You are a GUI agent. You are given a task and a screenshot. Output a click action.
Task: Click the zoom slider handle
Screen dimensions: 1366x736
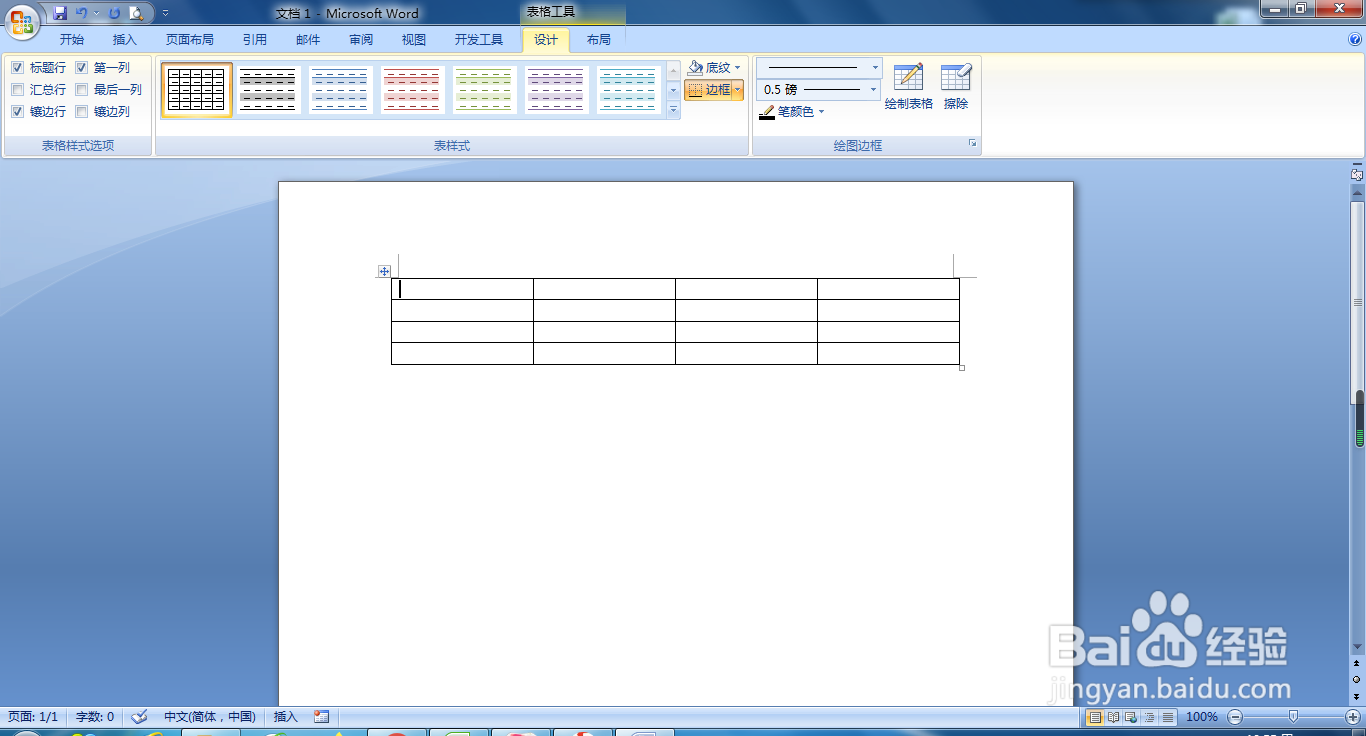(x=1294, y=716)
